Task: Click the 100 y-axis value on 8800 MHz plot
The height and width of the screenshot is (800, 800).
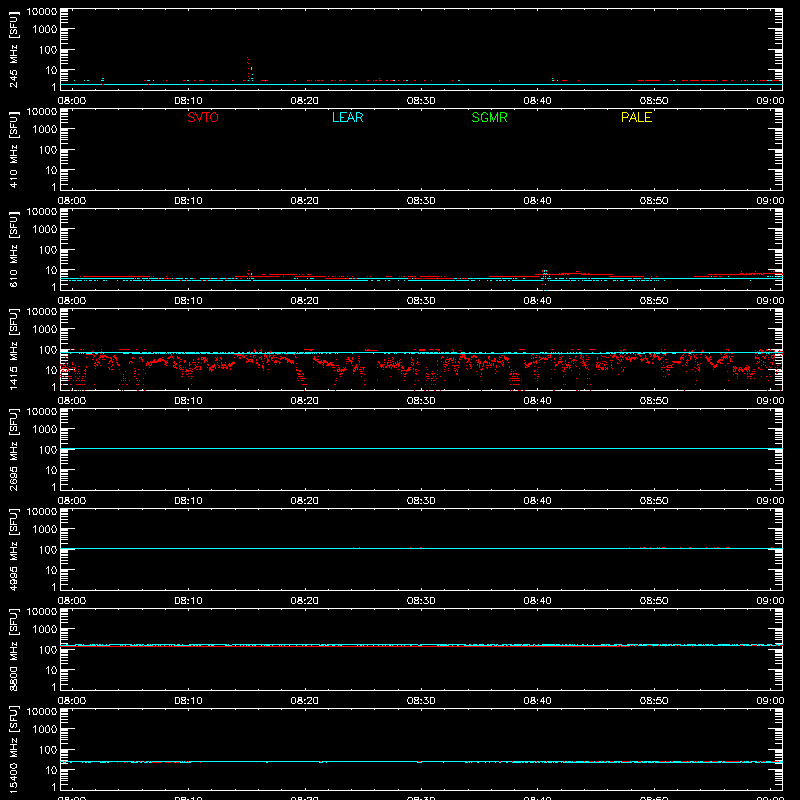Action: (x=48, y=650)
